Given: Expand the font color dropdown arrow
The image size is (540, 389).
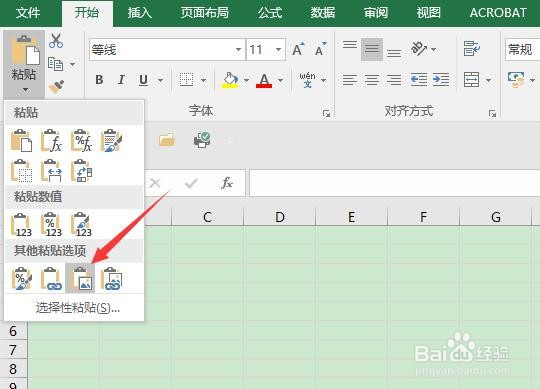Looking at the screenshot, I should 281,80.
